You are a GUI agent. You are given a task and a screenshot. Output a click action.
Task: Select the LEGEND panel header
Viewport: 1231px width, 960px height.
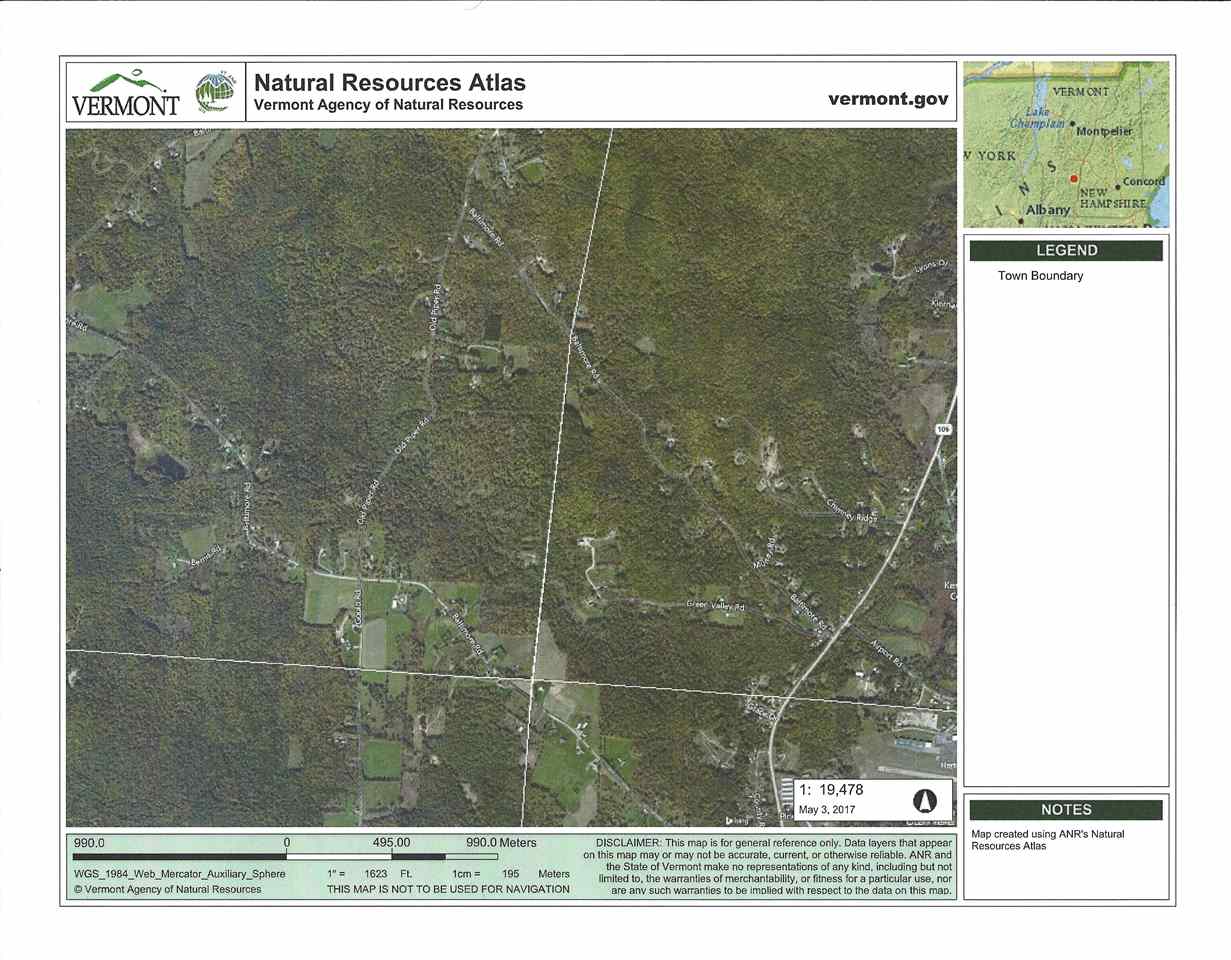pyautogui.click(x=1066, y=251)
